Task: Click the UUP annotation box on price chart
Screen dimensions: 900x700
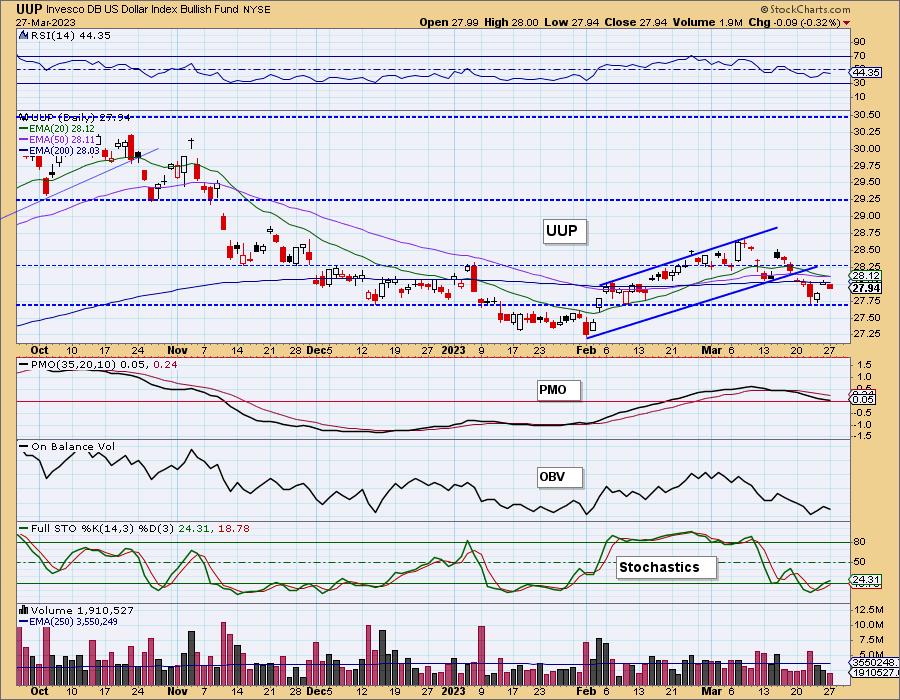Action: (564, 231)
